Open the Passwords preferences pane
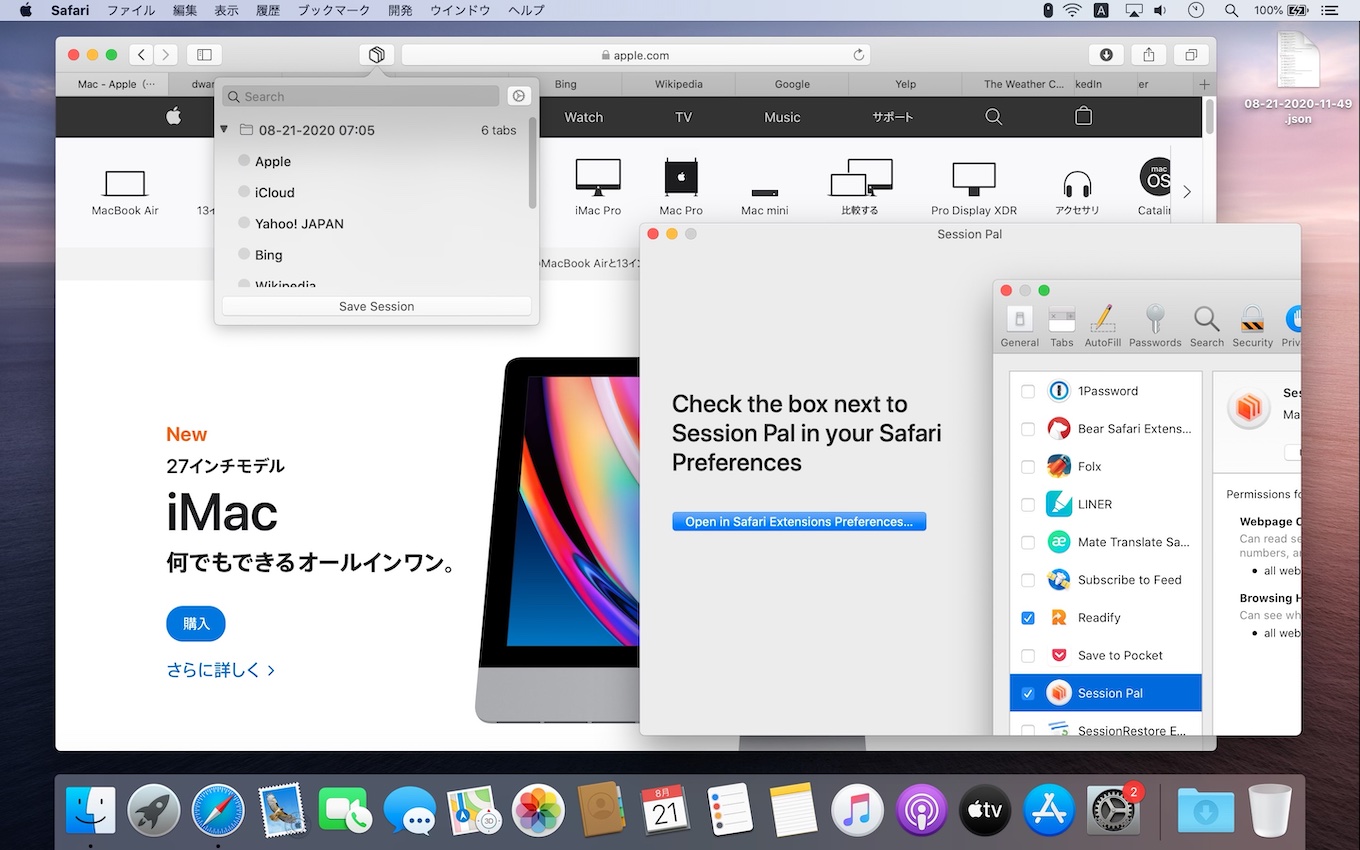 pos(1155,327)
